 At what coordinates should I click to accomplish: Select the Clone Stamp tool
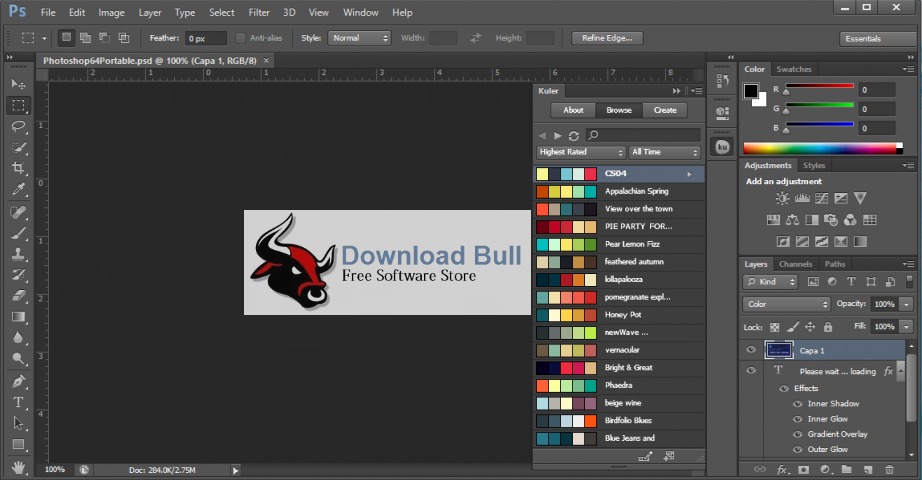18,254
